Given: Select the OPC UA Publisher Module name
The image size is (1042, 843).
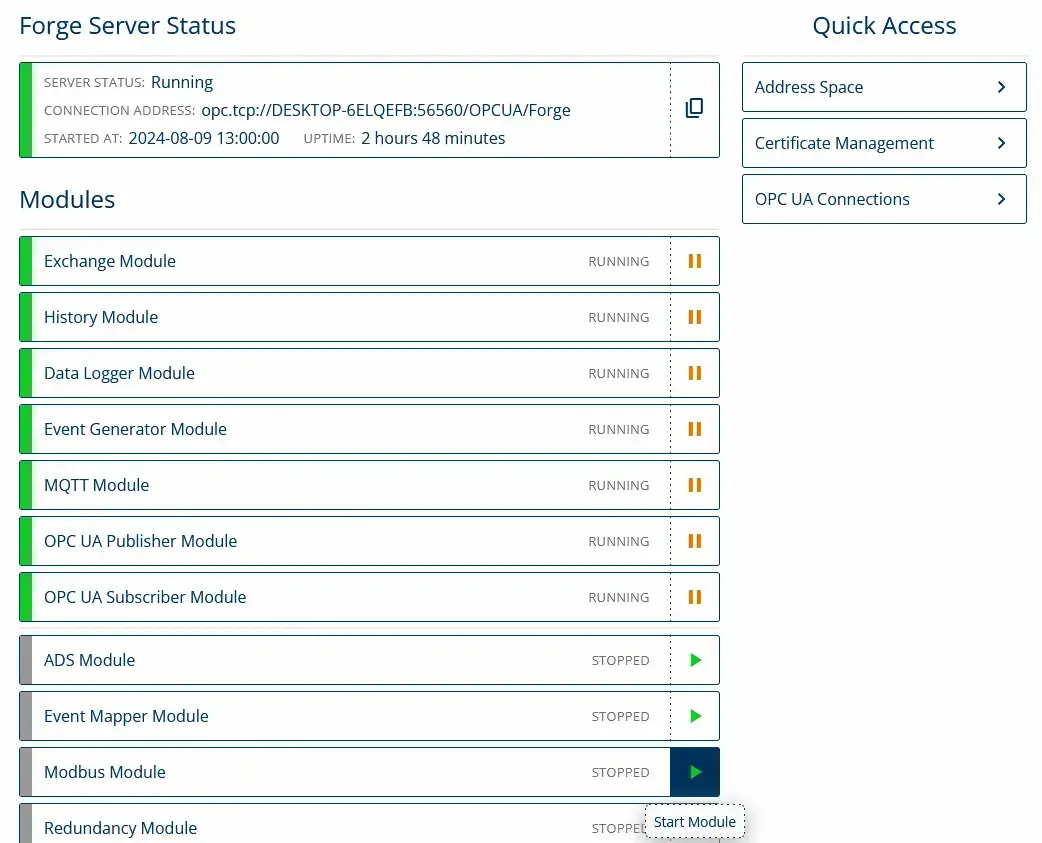Looking at the screenshot, I should (140, 541).
